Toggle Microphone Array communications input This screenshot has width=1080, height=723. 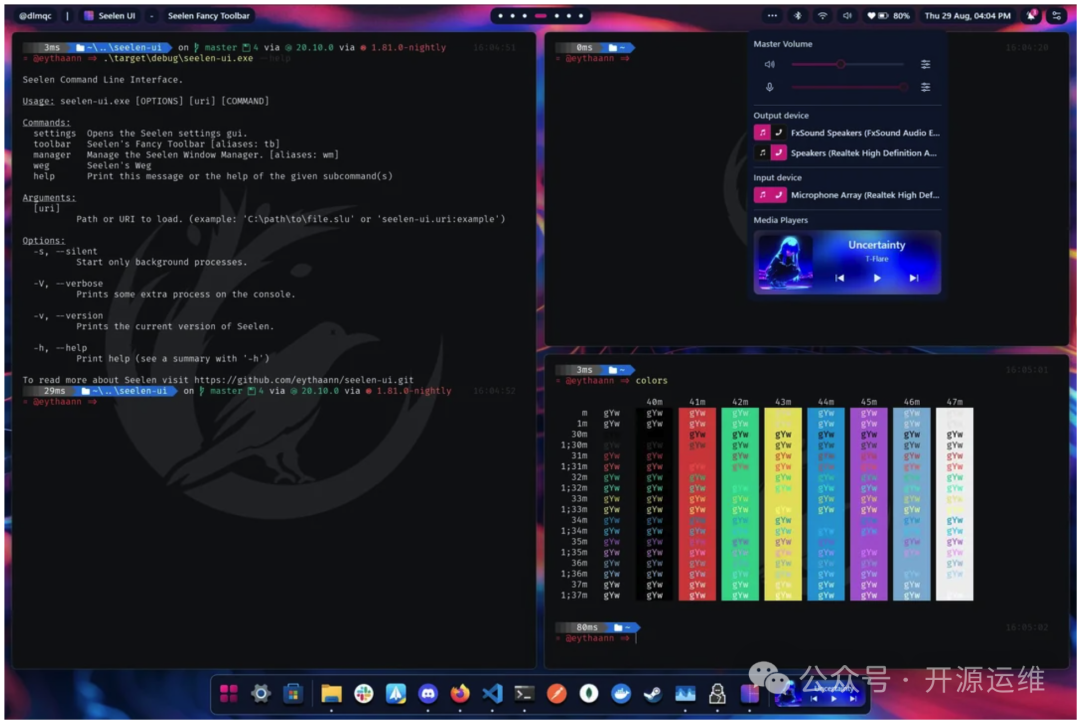click(778, 195)
